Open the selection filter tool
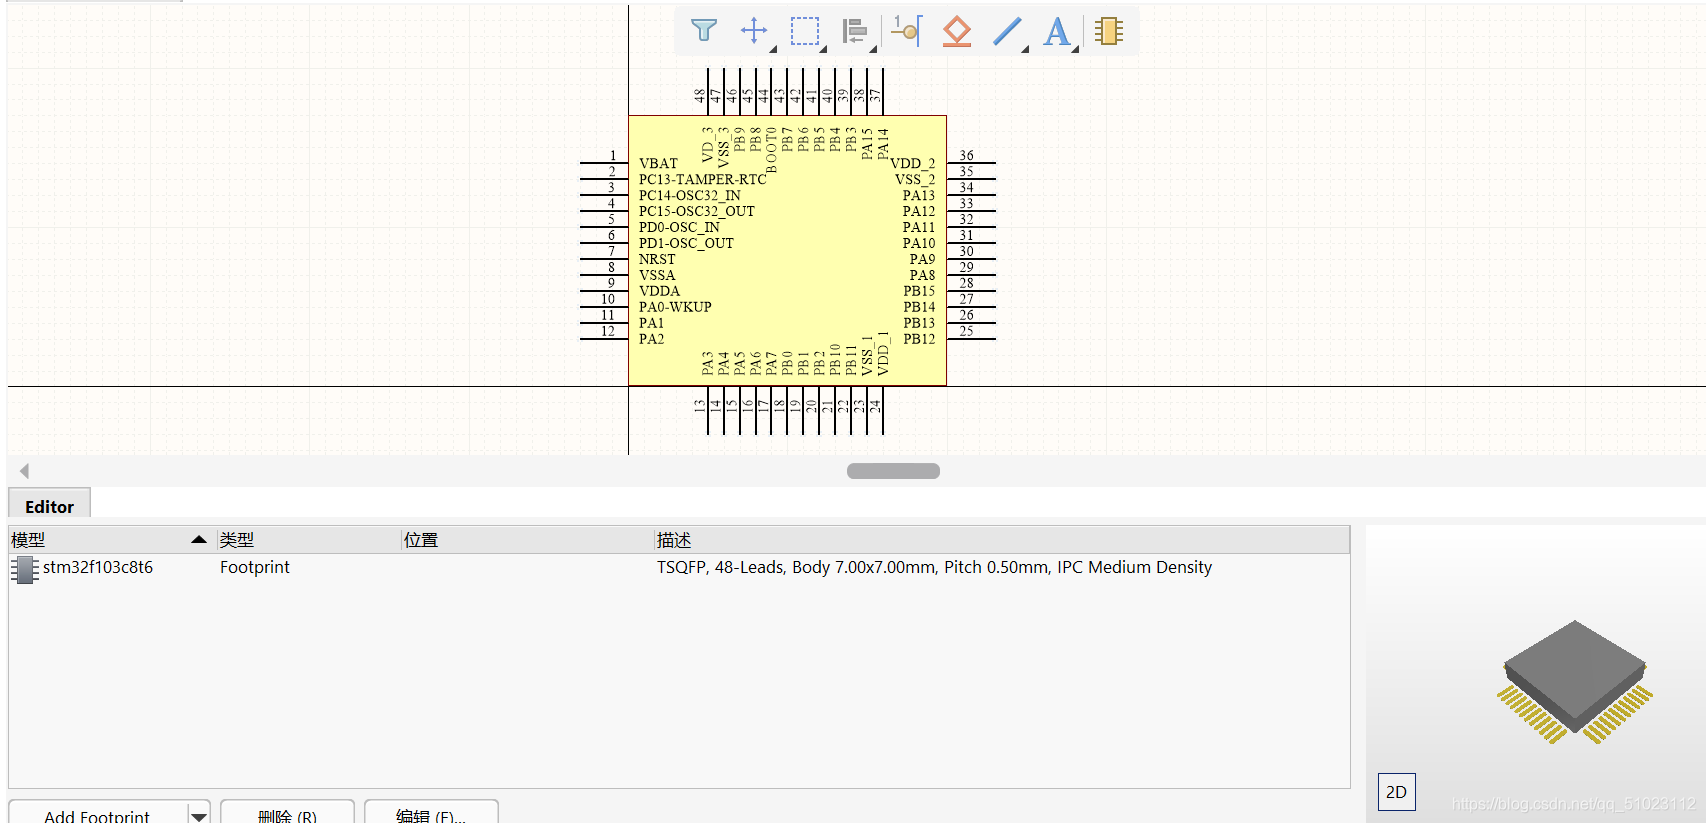The image size is (1706, 823). click(704, 31)
